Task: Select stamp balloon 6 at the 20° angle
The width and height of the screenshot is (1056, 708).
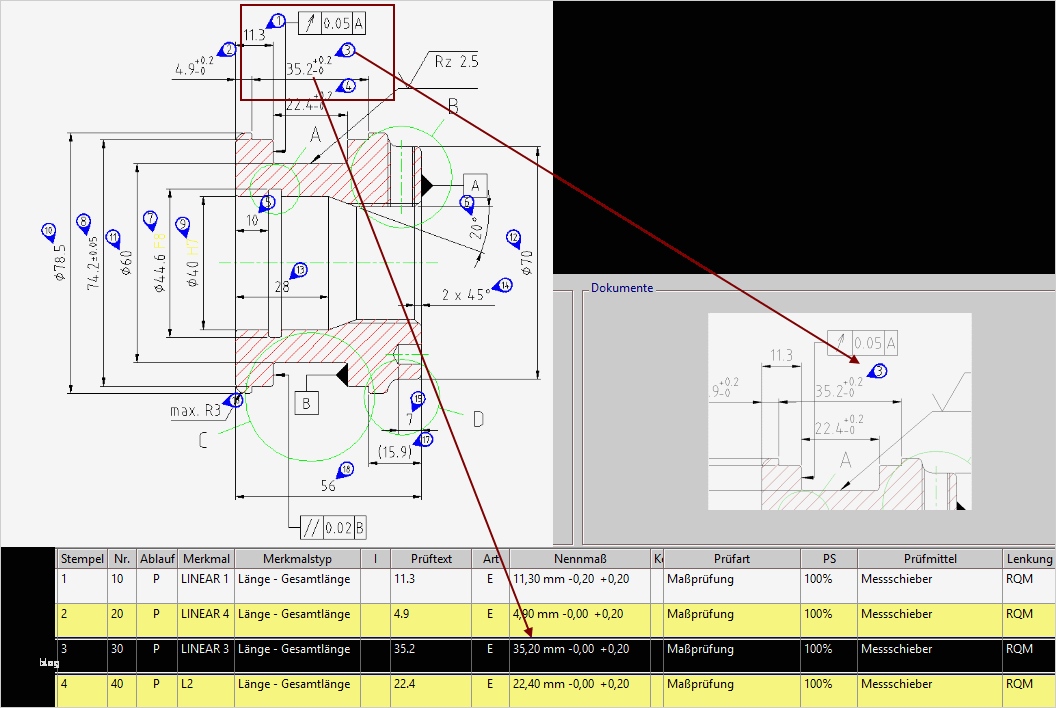Action: point(467,203)
